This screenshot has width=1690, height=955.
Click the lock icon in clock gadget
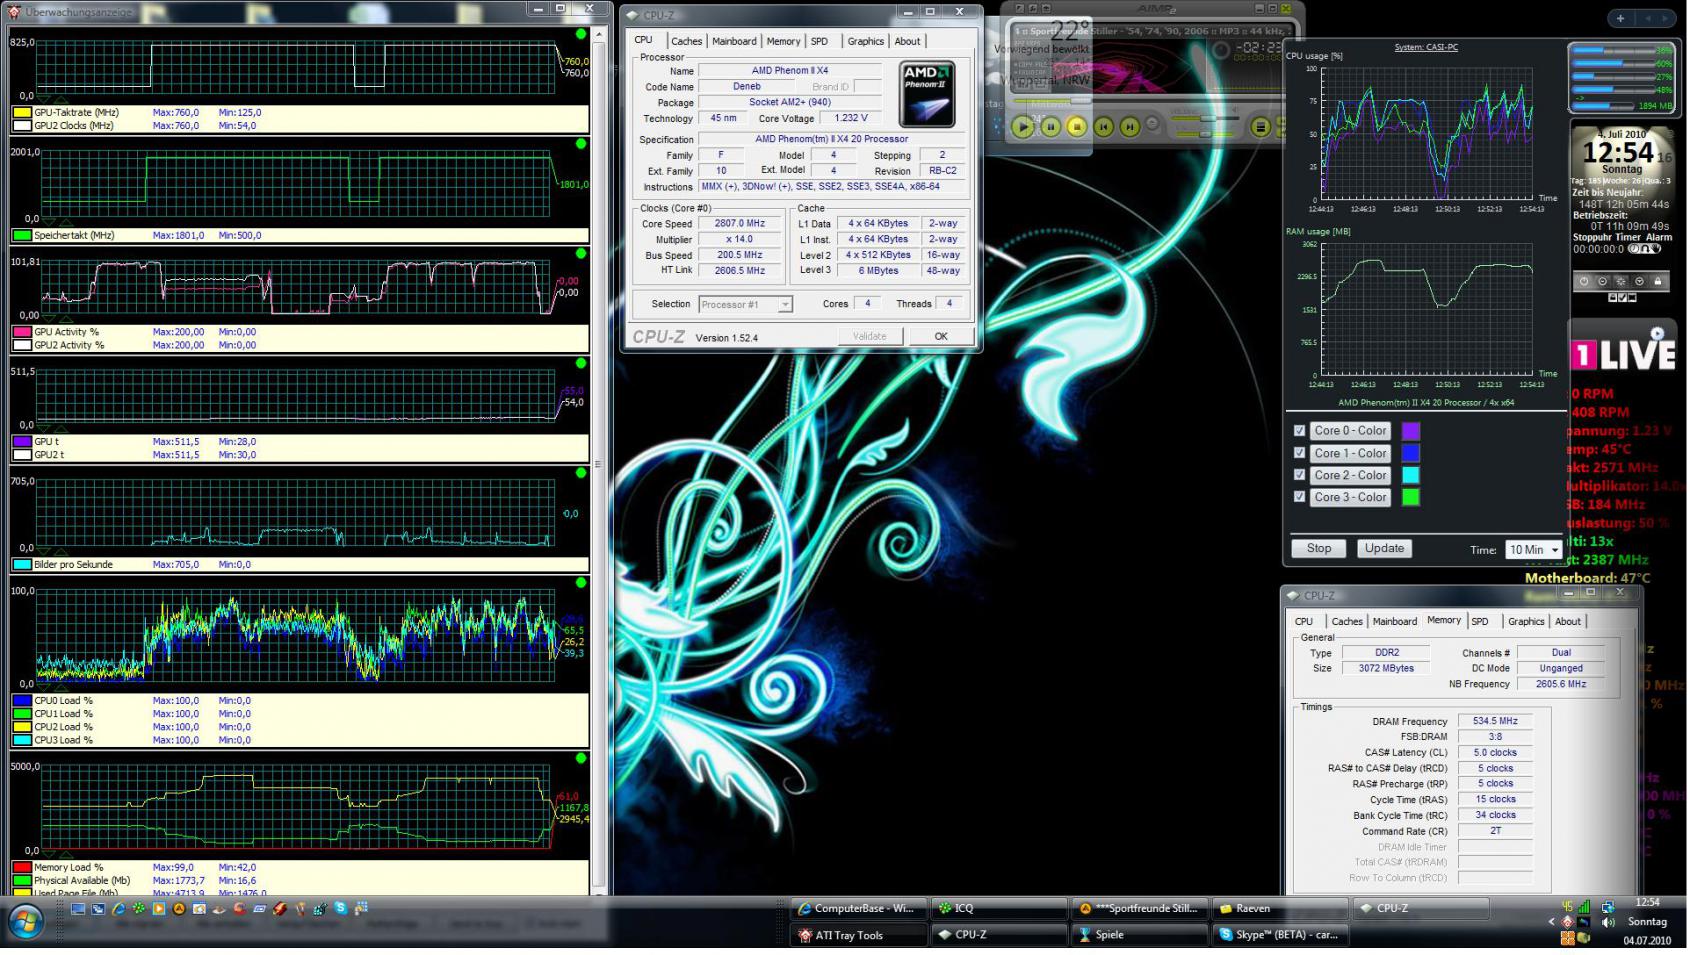click(1658, 281)
